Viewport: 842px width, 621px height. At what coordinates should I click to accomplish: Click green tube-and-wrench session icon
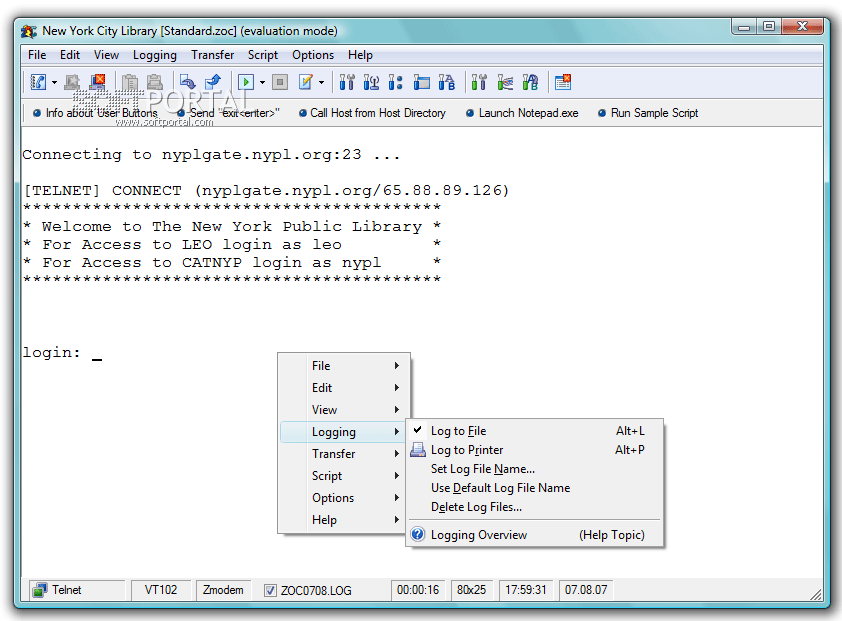pyautogui.click(x=479, y=82)
